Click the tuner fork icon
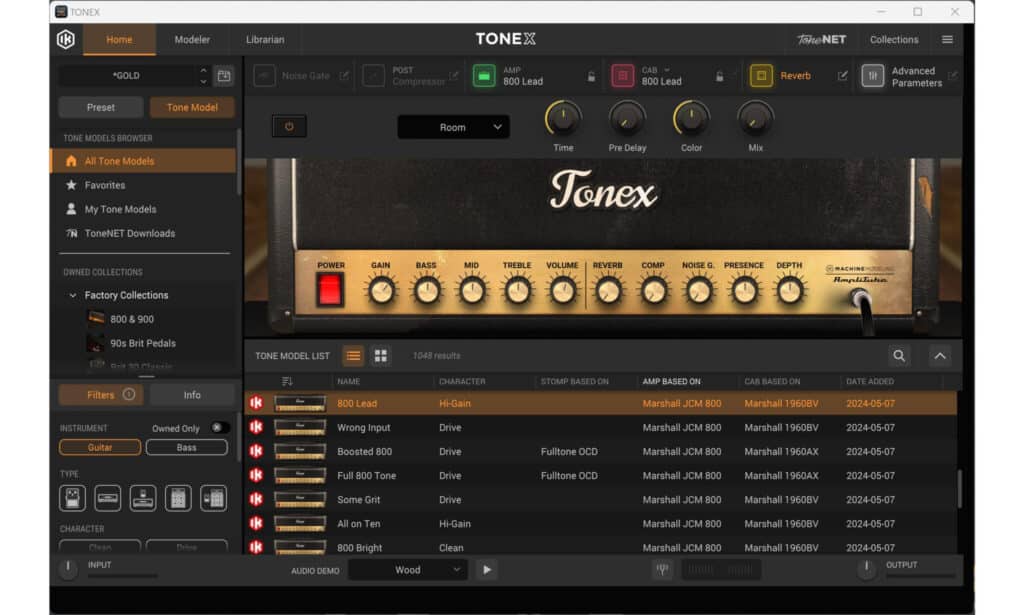Screen dimensions: 1024x615 [662, 570]
